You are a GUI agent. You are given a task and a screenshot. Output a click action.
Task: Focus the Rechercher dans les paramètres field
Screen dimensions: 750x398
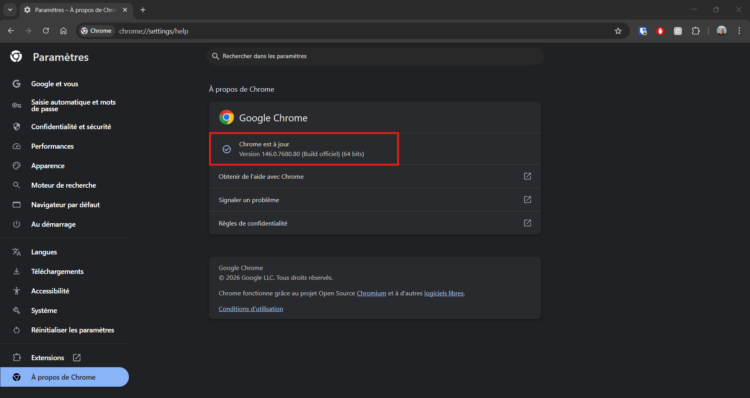(x=375, y=56)
